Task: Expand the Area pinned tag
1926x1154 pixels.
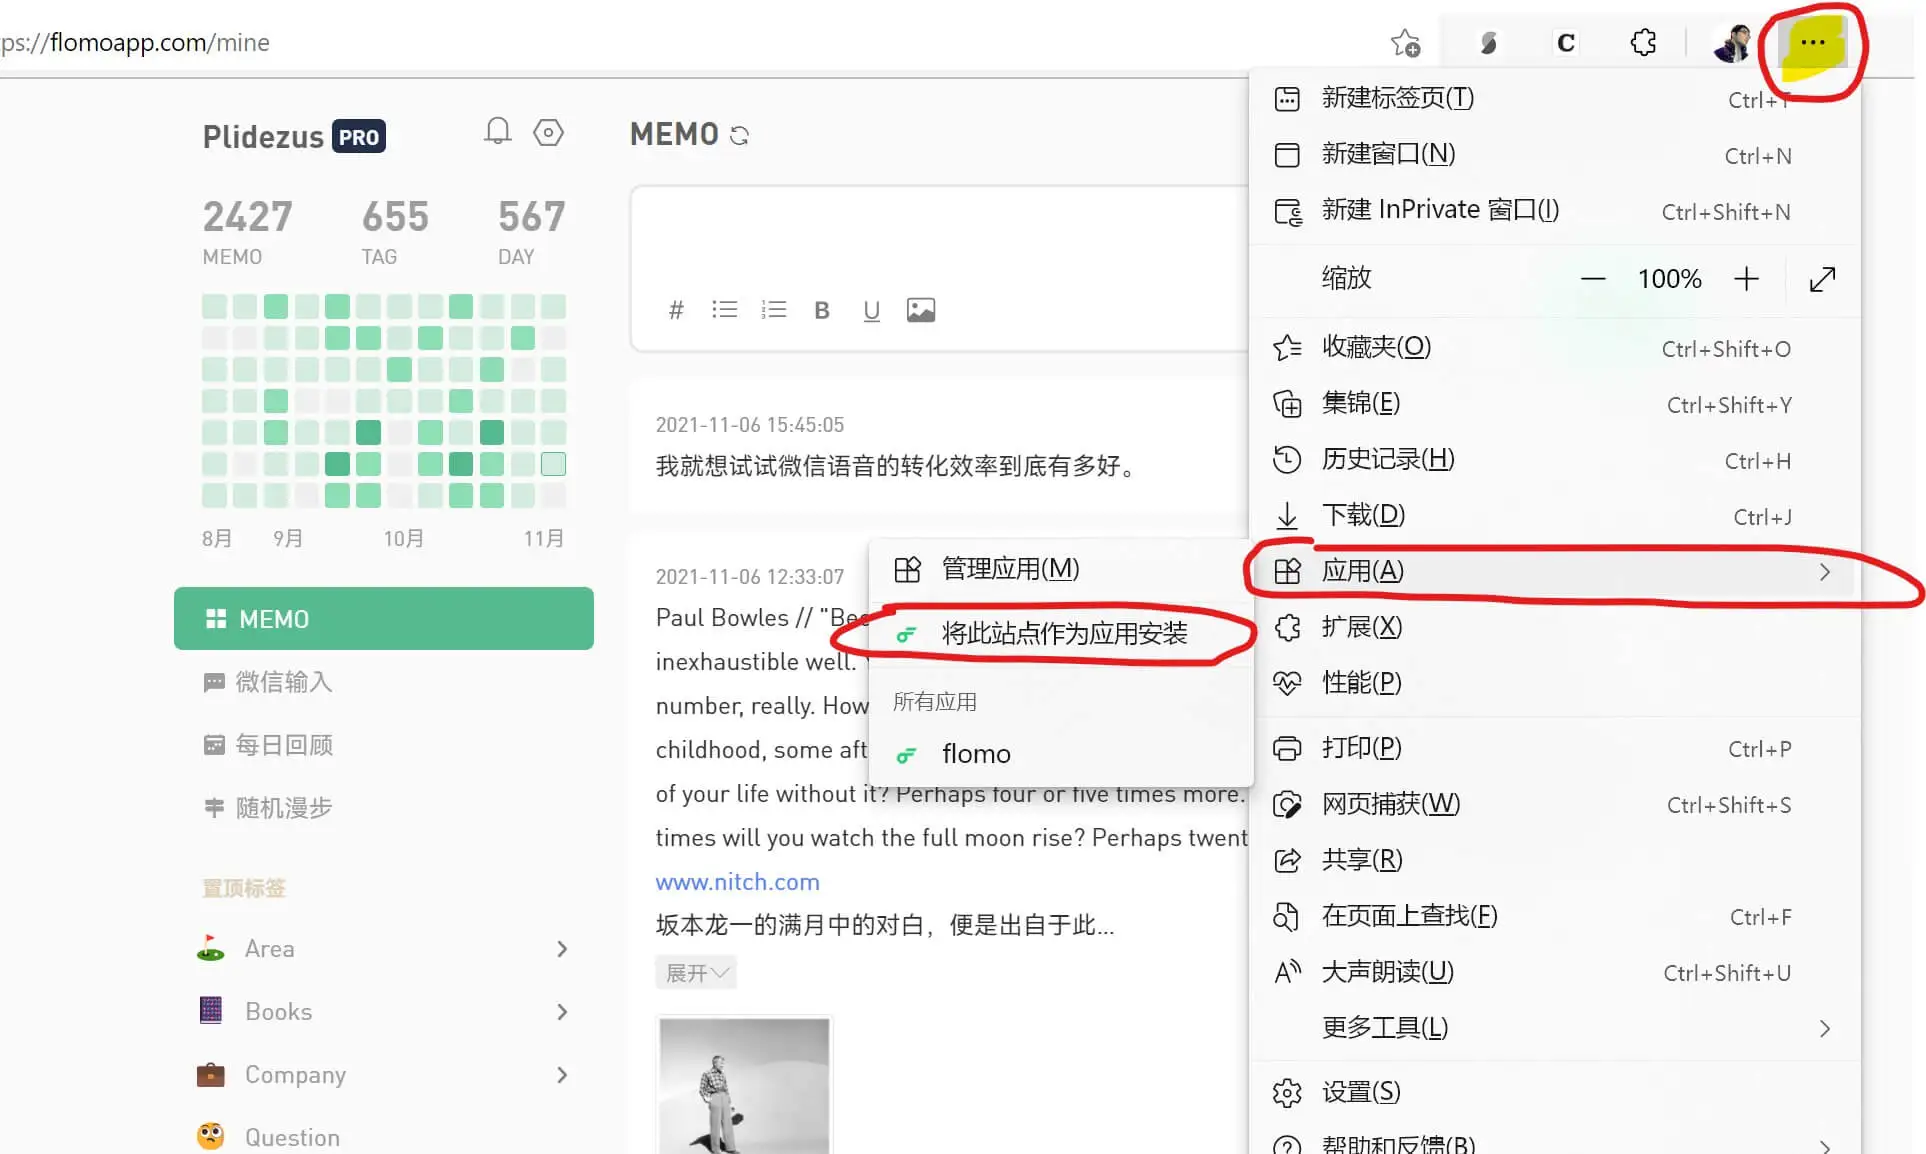Action: [562, 949]
